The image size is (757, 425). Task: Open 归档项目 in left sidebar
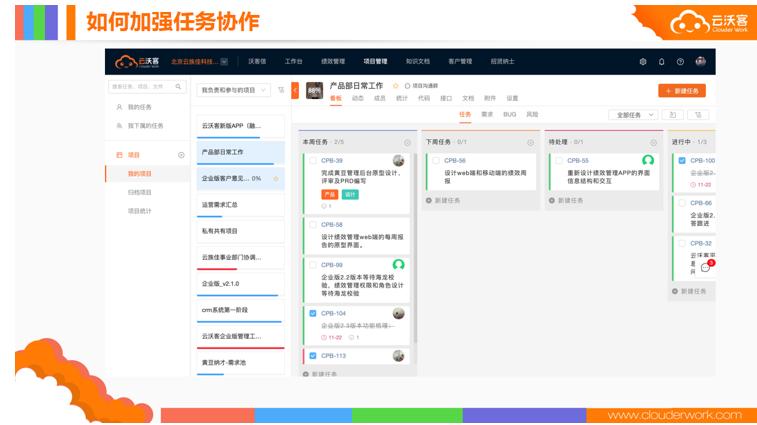140,192
